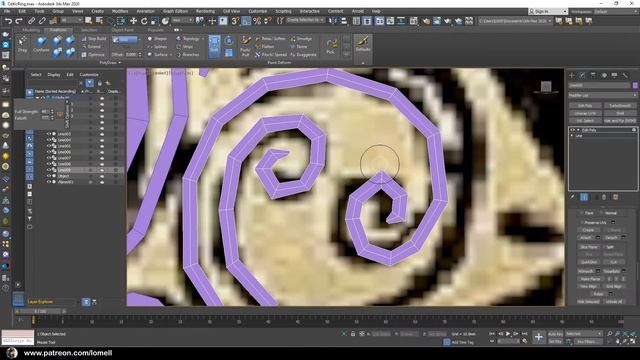This screenshot has height=360, width=640.
Task: Select the Select and Rotate tool
Action: click(144, 21)
